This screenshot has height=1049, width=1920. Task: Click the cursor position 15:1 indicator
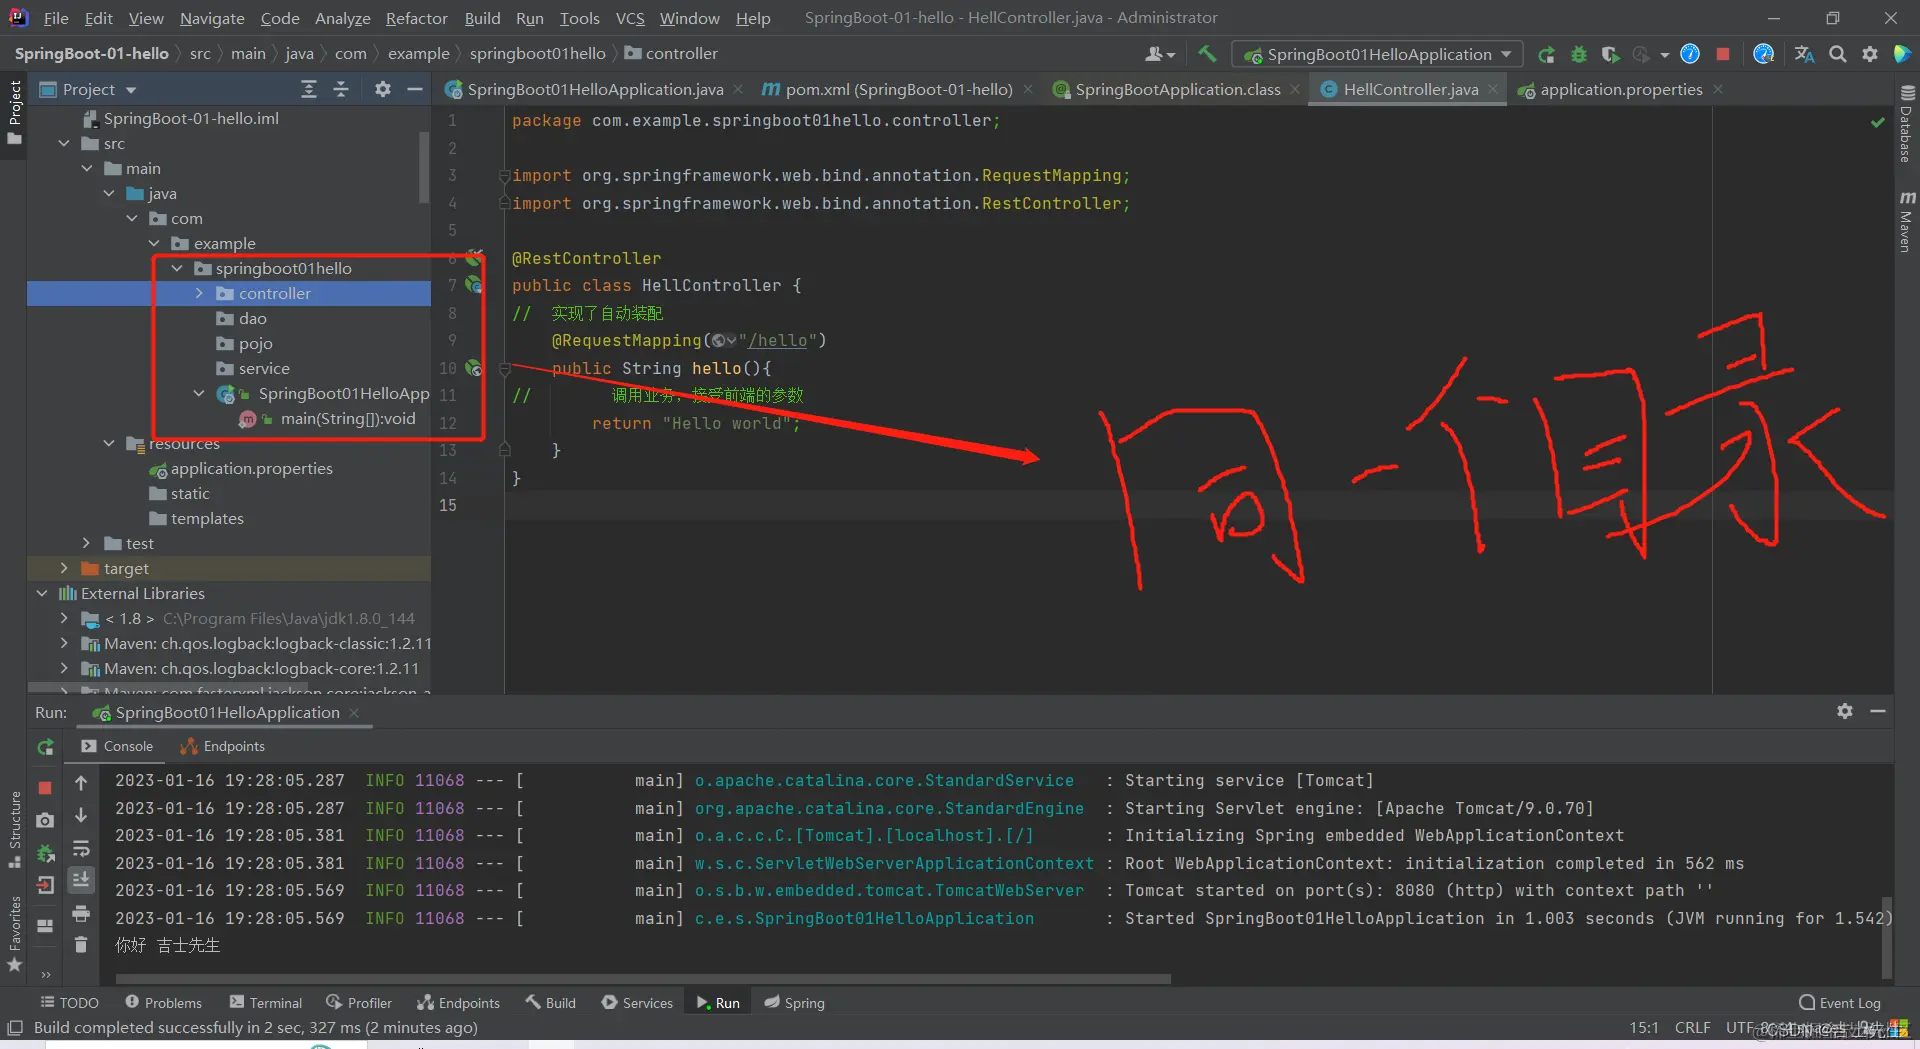pos(1644,1028)
